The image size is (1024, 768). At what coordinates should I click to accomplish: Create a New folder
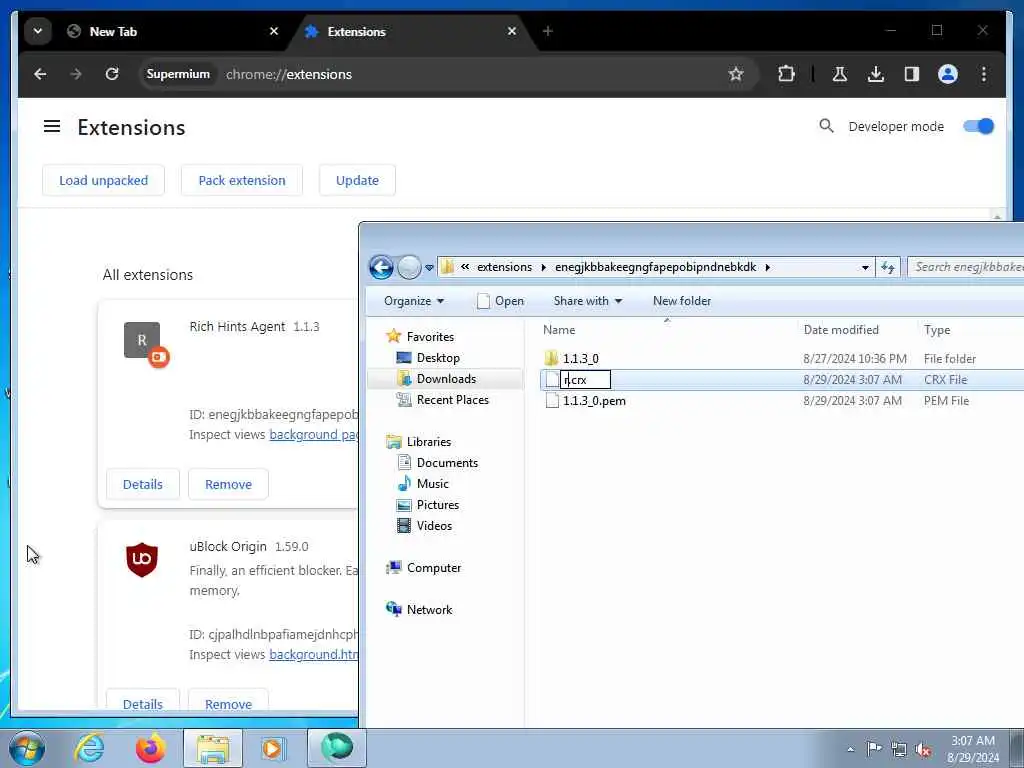tap(682, 301)
